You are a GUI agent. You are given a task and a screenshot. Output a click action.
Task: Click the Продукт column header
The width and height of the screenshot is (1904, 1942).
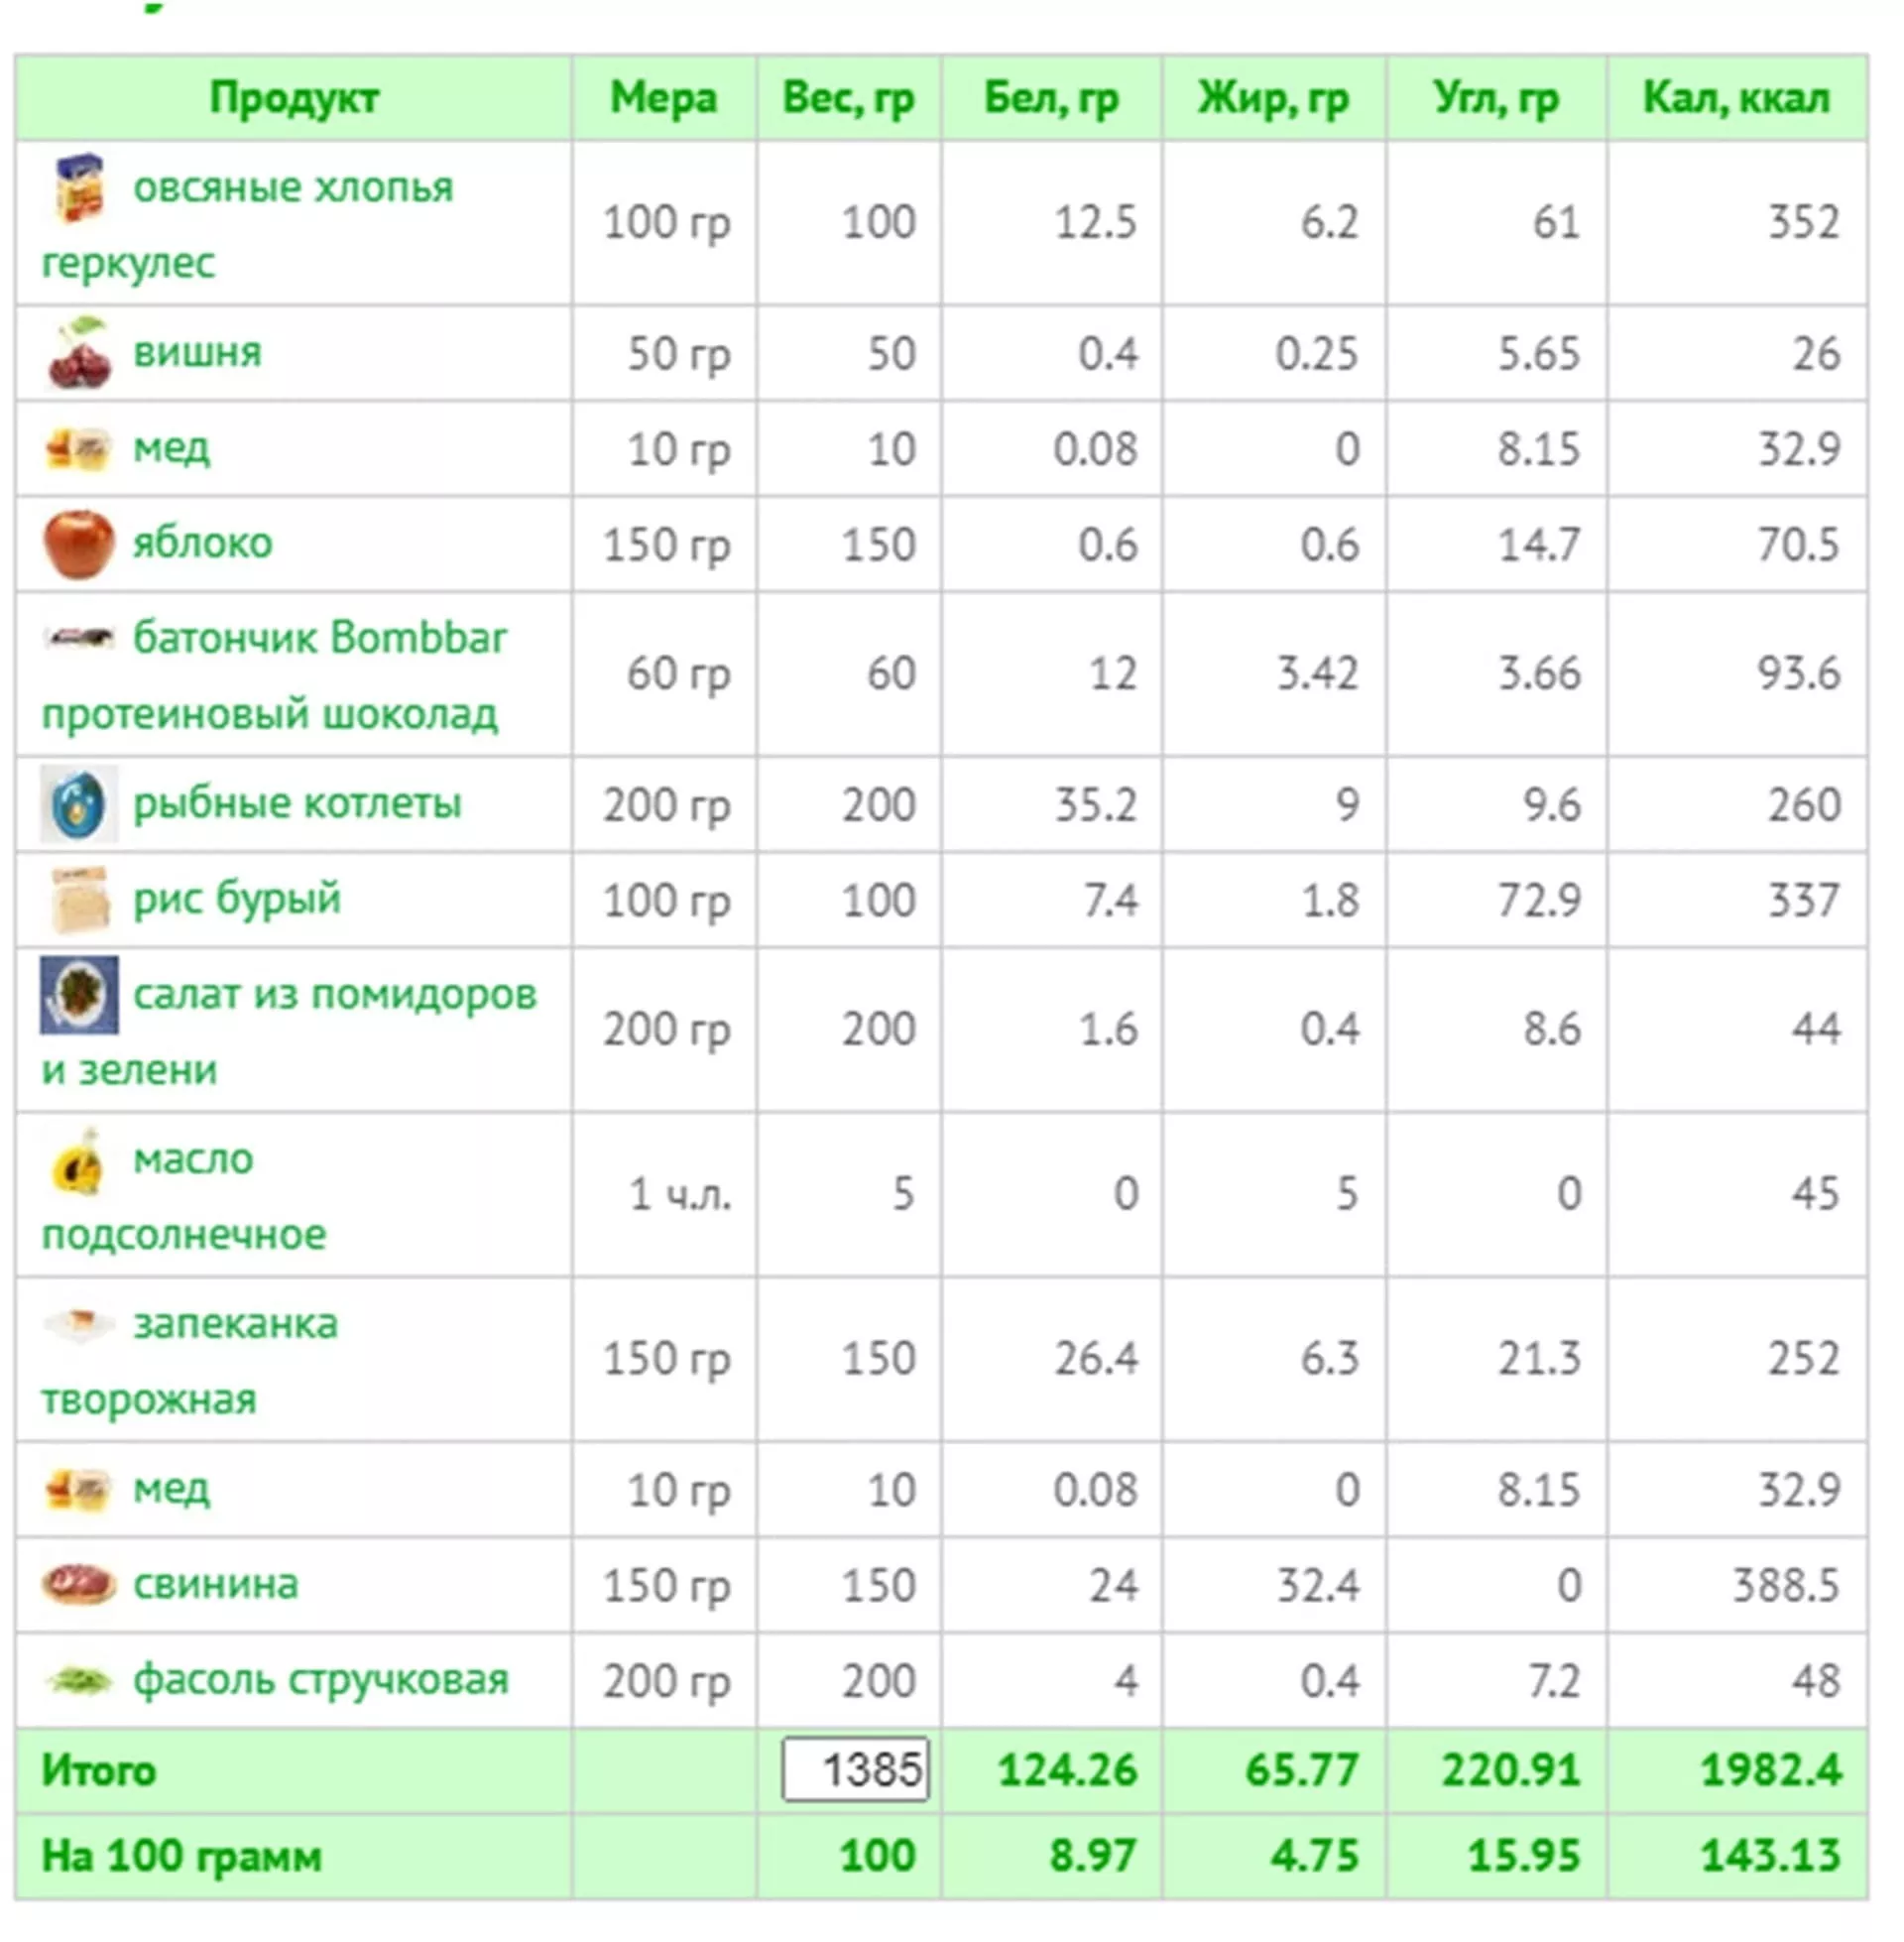tap(294, 98)
